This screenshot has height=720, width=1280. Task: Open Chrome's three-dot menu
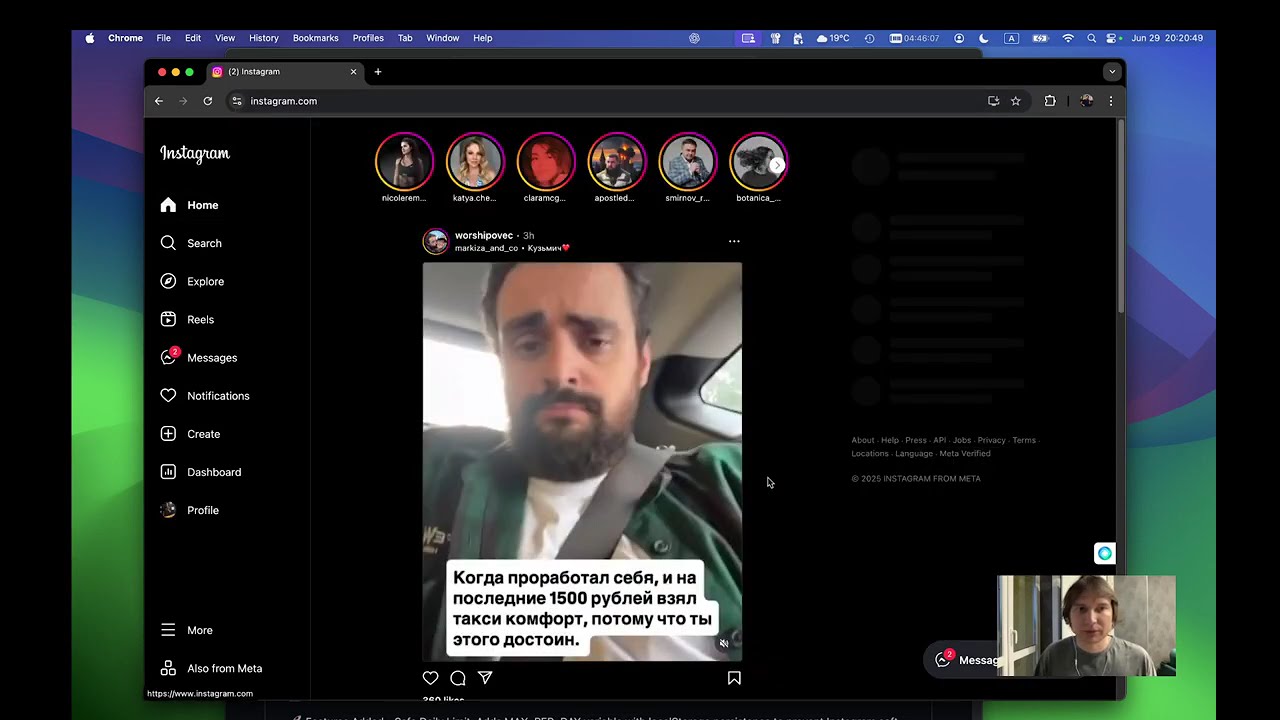coord(1110,101)
